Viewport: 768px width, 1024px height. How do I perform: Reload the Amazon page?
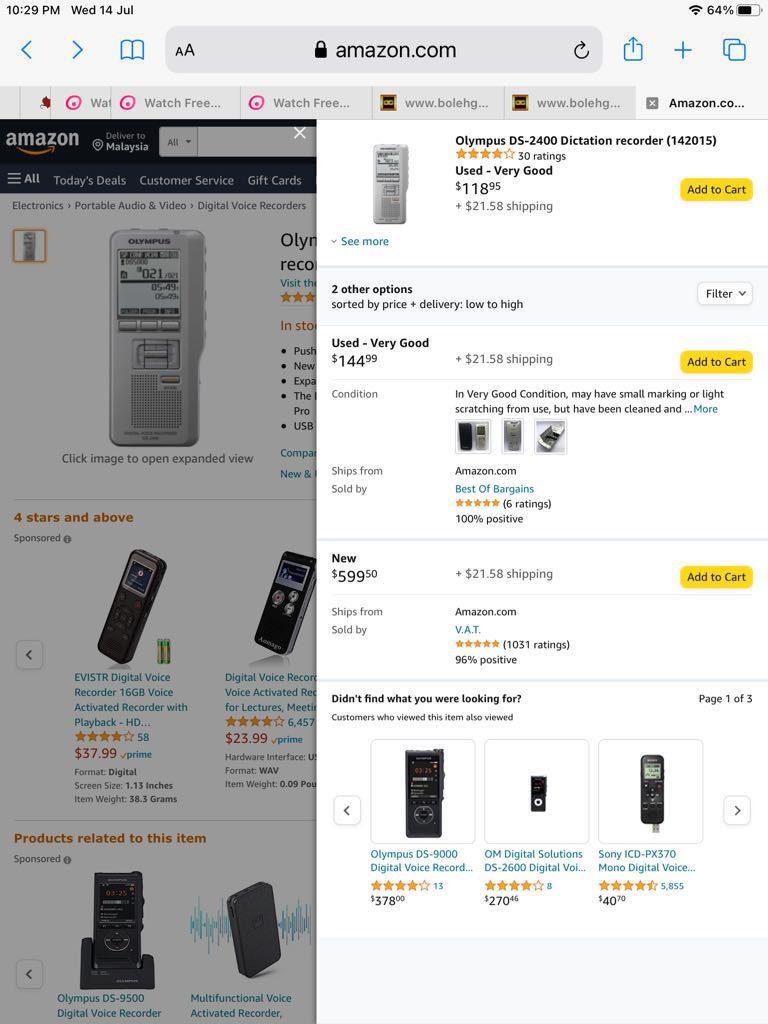pyautogui.click(x=581, y=49)
